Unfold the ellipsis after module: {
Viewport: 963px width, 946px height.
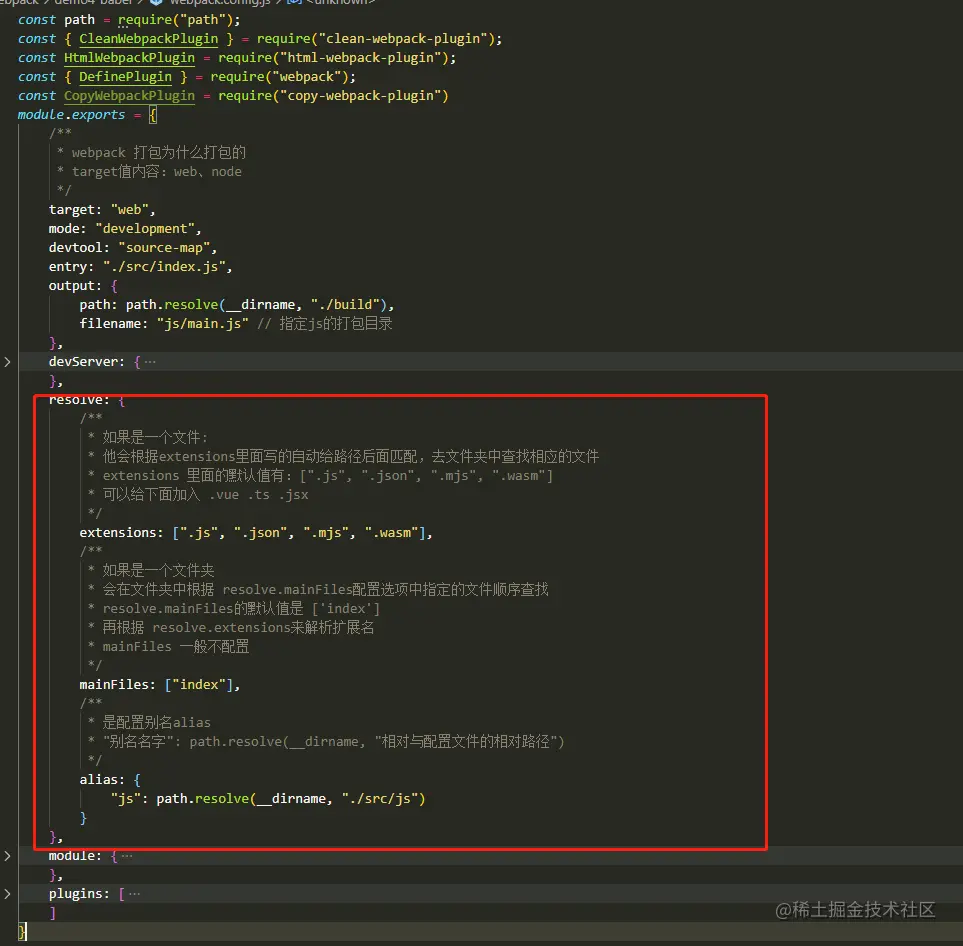coord(127,856)
